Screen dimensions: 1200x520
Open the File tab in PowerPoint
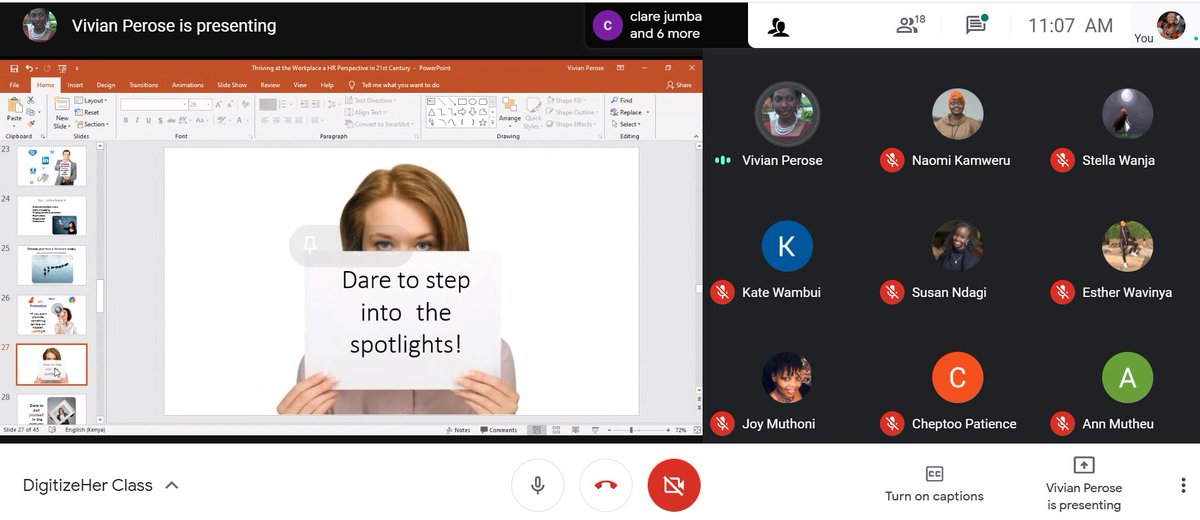[x=14, y=85]
